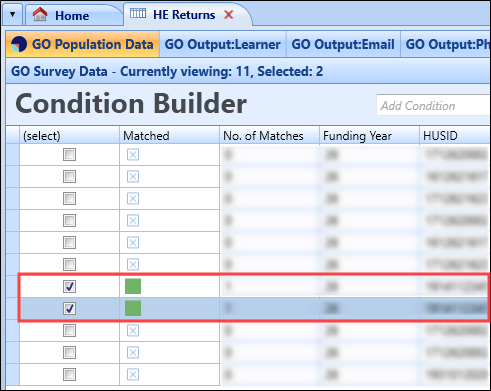Screen dimensions: 491x391
Task: Tick the checkbox in the second grid row
Action: 69,177
